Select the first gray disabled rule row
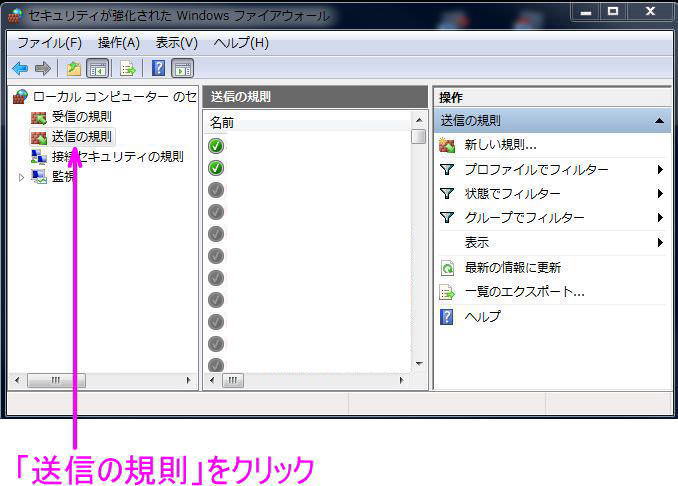This screenshot has width=678, height=486. (216, 190)
